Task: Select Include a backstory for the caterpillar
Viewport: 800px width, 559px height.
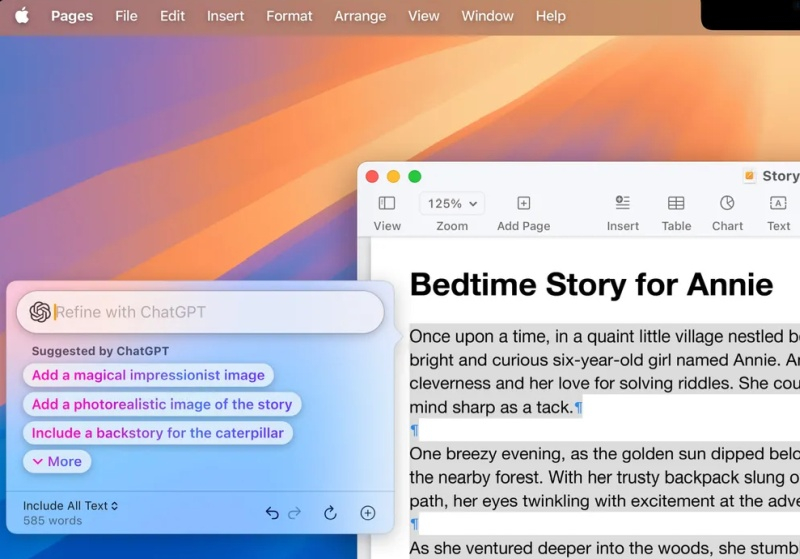Action: click(x=158, y=433)
